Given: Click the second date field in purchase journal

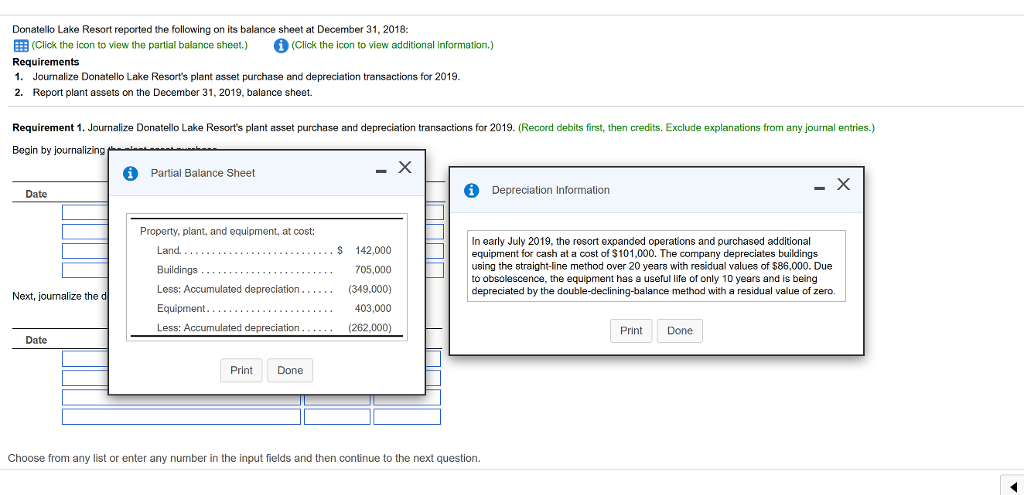Looking at the screenshot, I should (x=85, y=232).
